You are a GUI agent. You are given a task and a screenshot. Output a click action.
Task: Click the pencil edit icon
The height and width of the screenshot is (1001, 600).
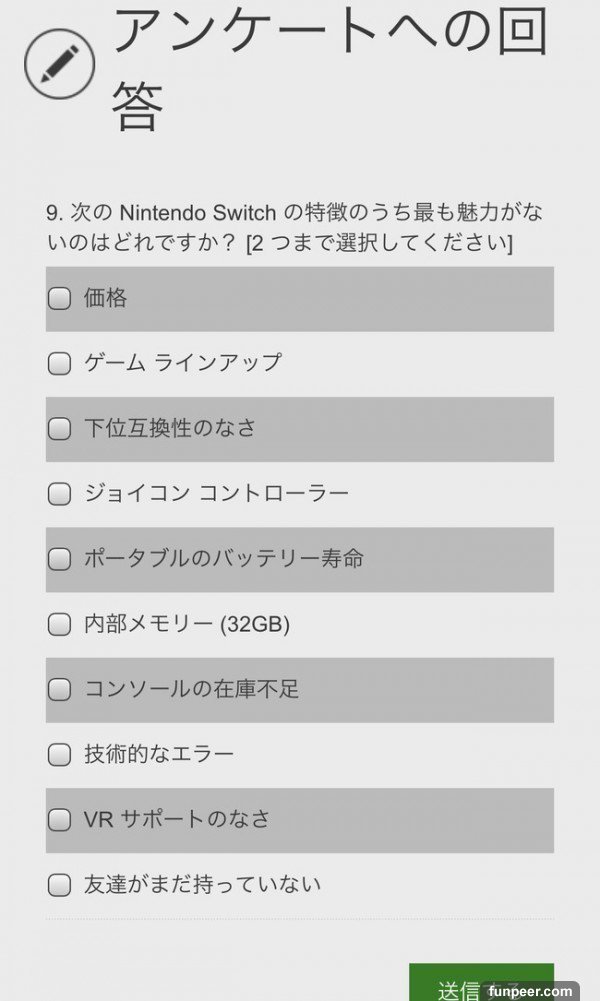click(59, 65)
